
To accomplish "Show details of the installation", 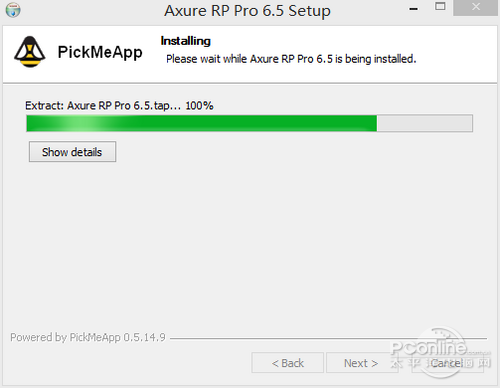I will 72,152.
